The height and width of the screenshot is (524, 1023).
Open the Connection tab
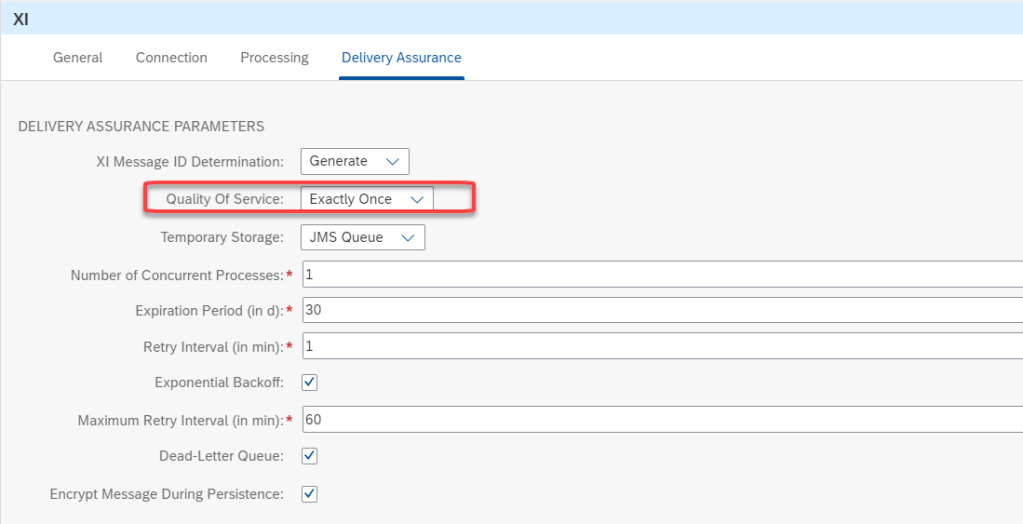[x=171, y=58]
